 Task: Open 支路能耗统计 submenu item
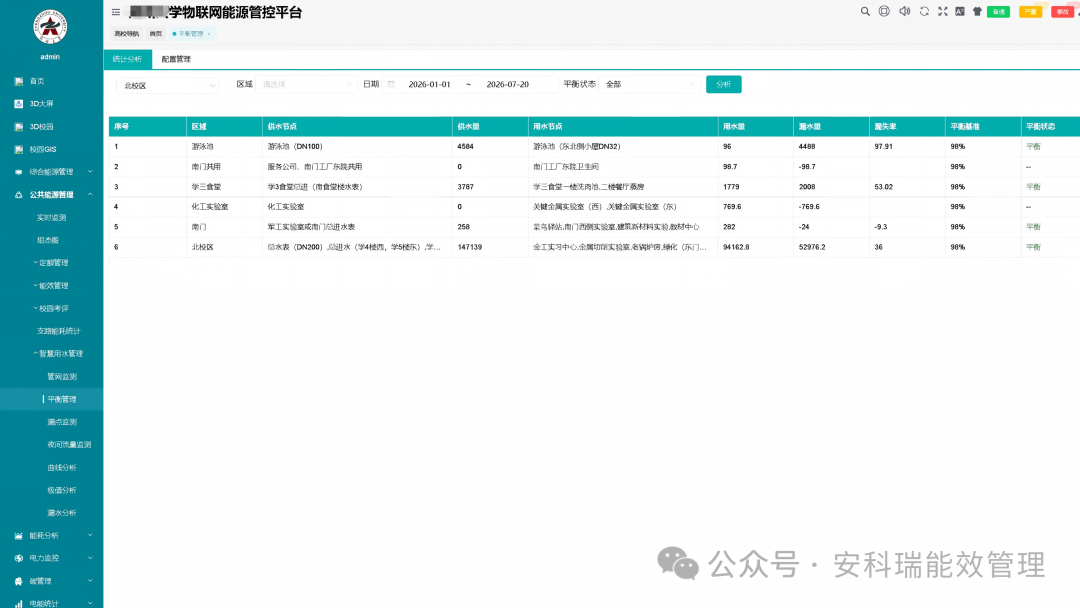pyautogui.click(x=59, y=331)
